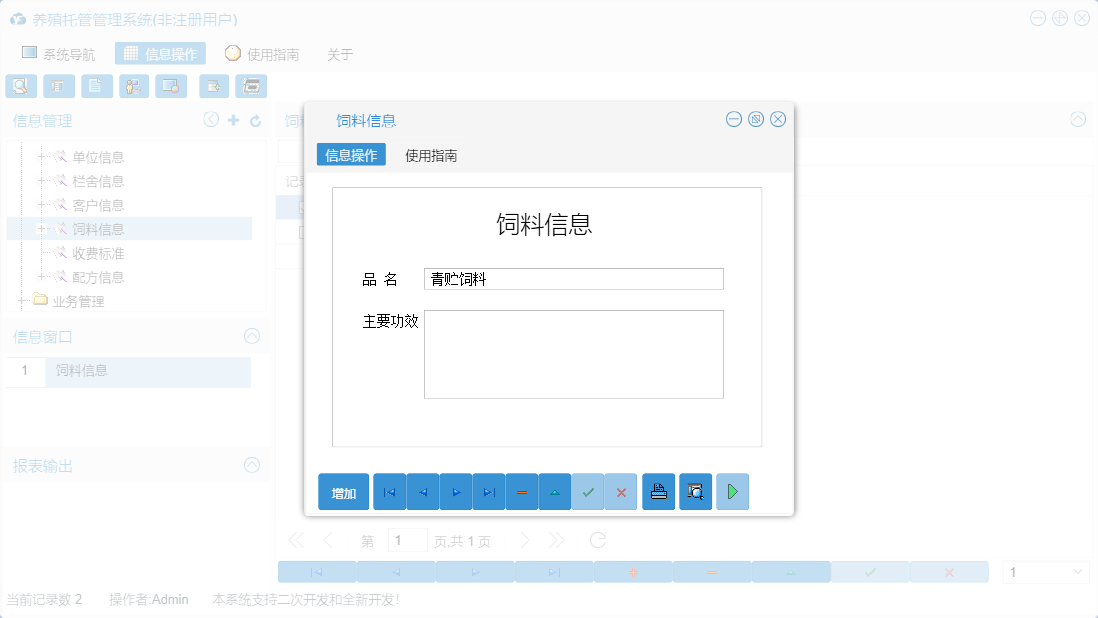Add item with plus in 信息管理 header
Screen dimensions: 1098x618
[233, 120]
